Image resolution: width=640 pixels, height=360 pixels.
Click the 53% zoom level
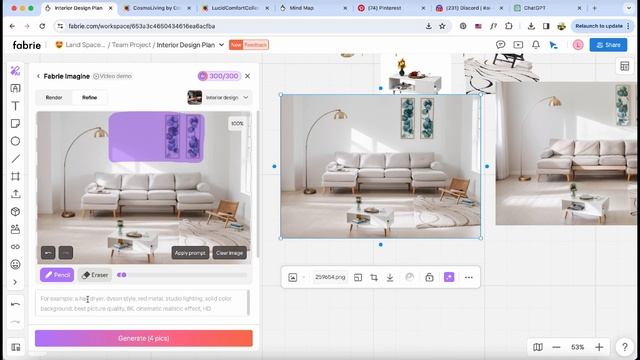click(578, 347)
